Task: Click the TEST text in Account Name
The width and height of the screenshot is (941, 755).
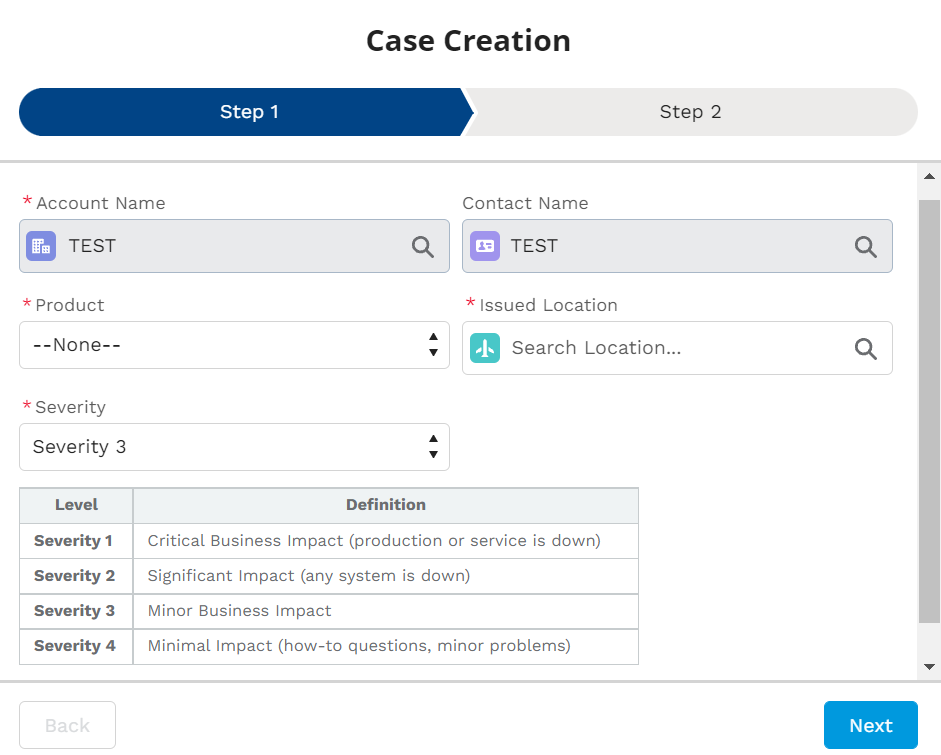Action: (x=92, y=246)
